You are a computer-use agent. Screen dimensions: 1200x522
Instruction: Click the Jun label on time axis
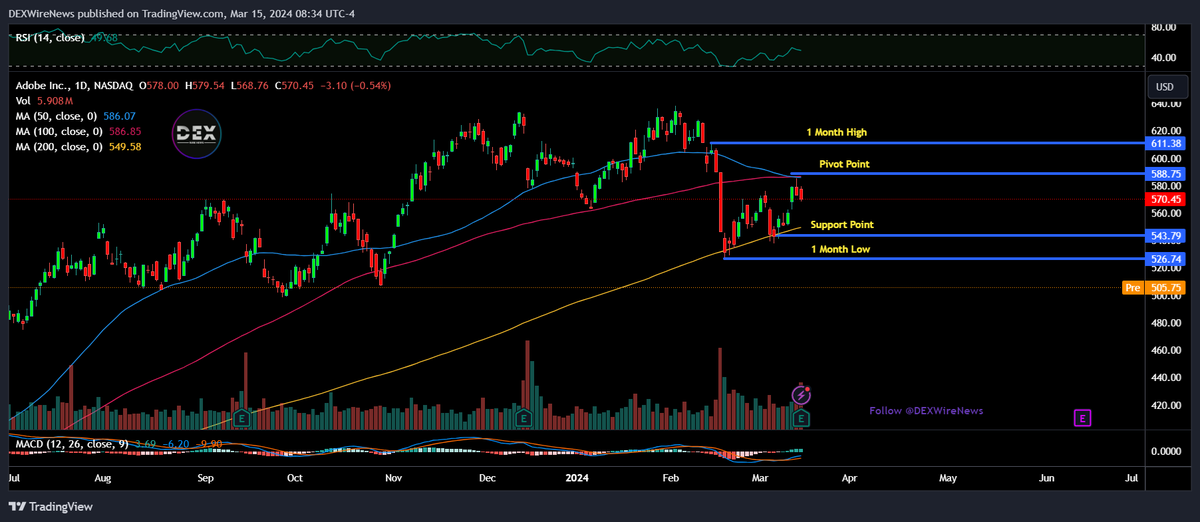1047,479
